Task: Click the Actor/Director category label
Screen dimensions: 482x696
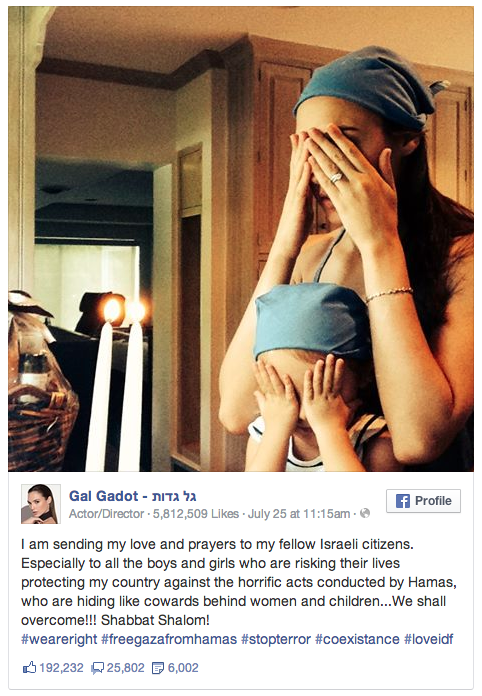Action: point(106,514)
